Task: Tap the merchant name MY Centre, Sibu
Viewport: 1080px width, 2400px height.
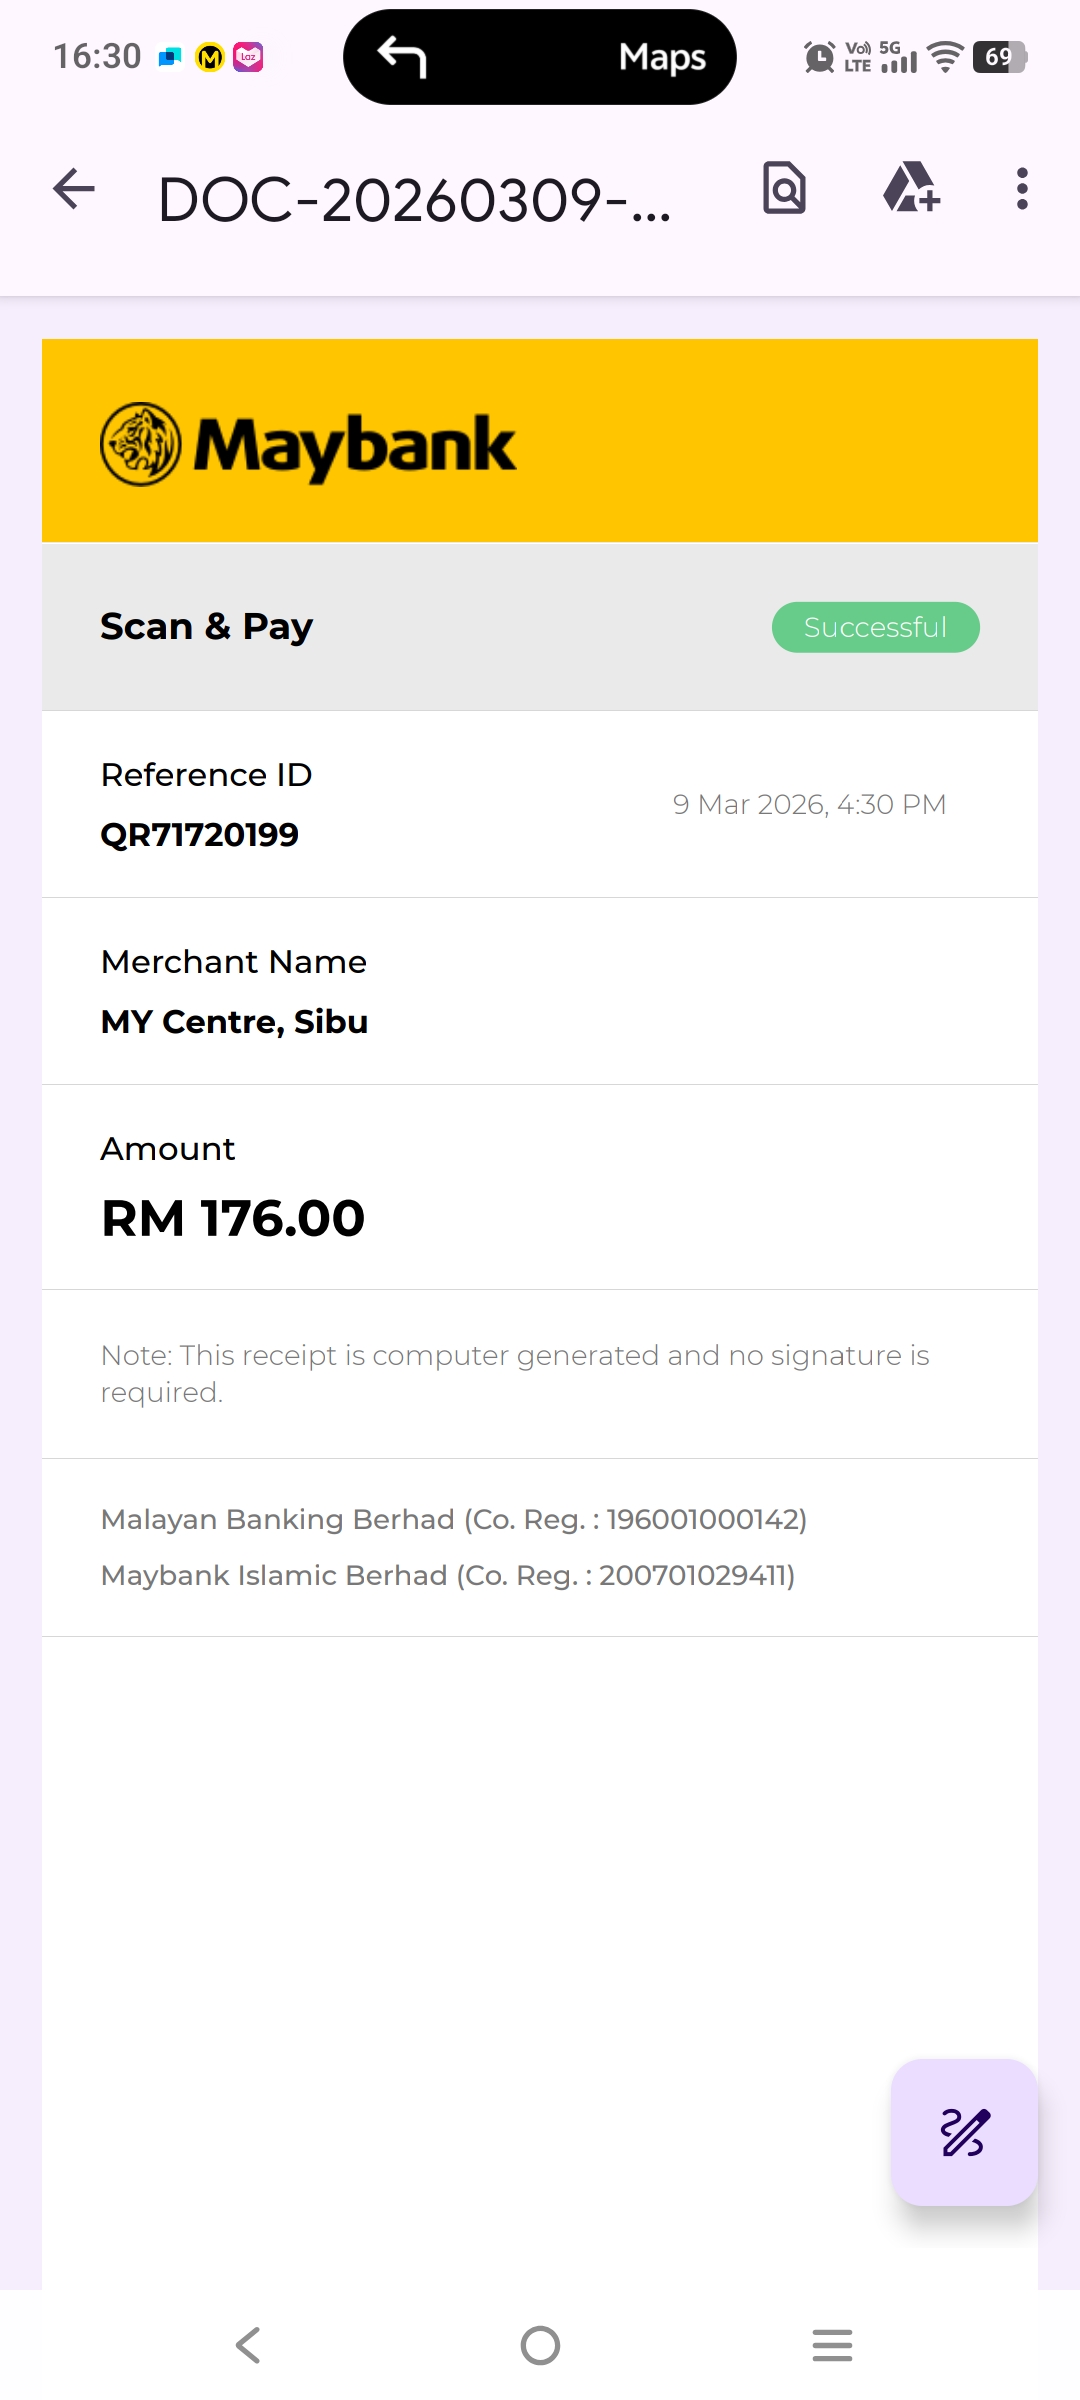Action: click(x=235, y=1022)
